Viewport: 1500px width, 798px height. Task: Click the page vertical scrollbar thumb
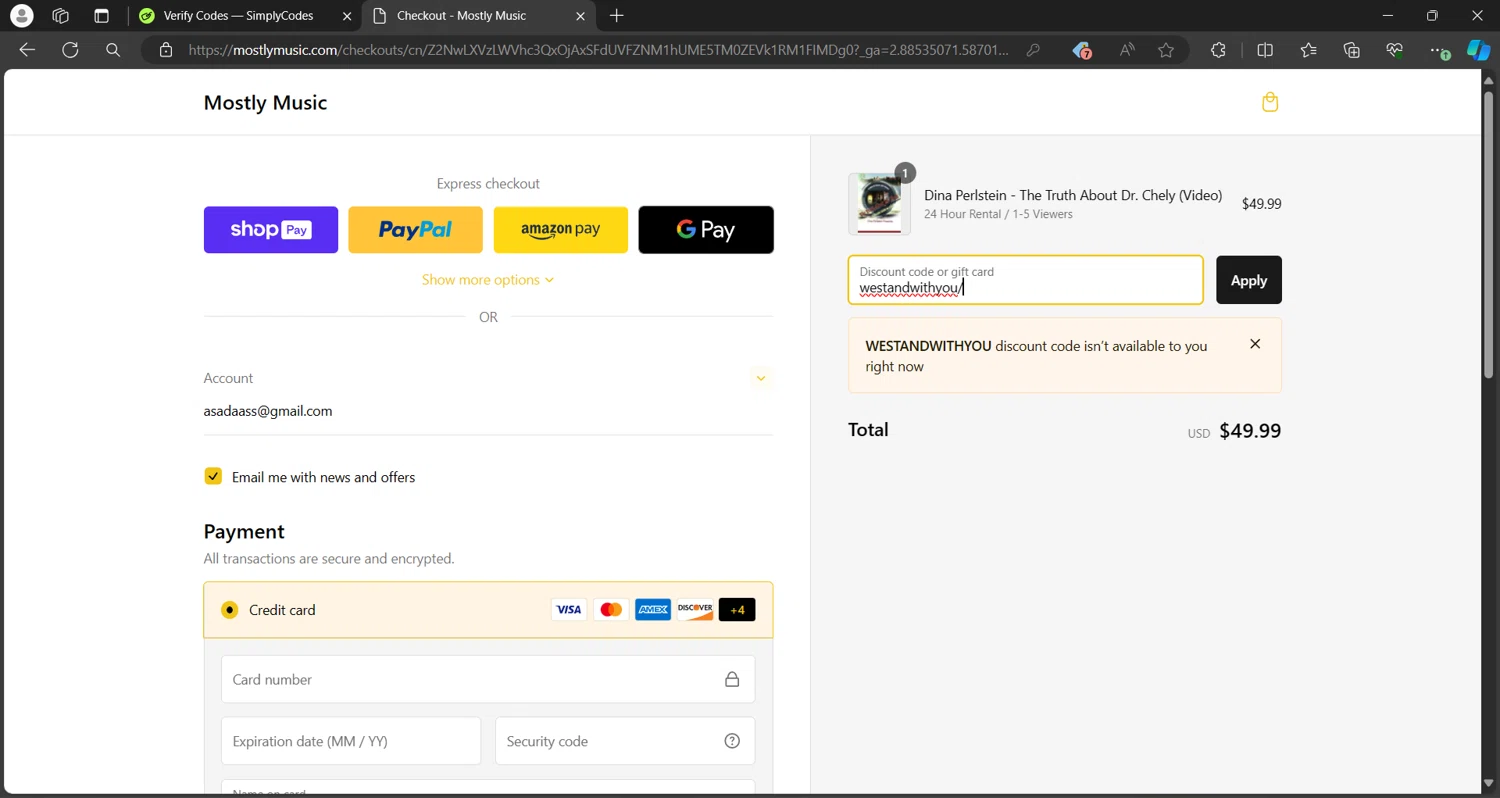(x=1489, y=235)
